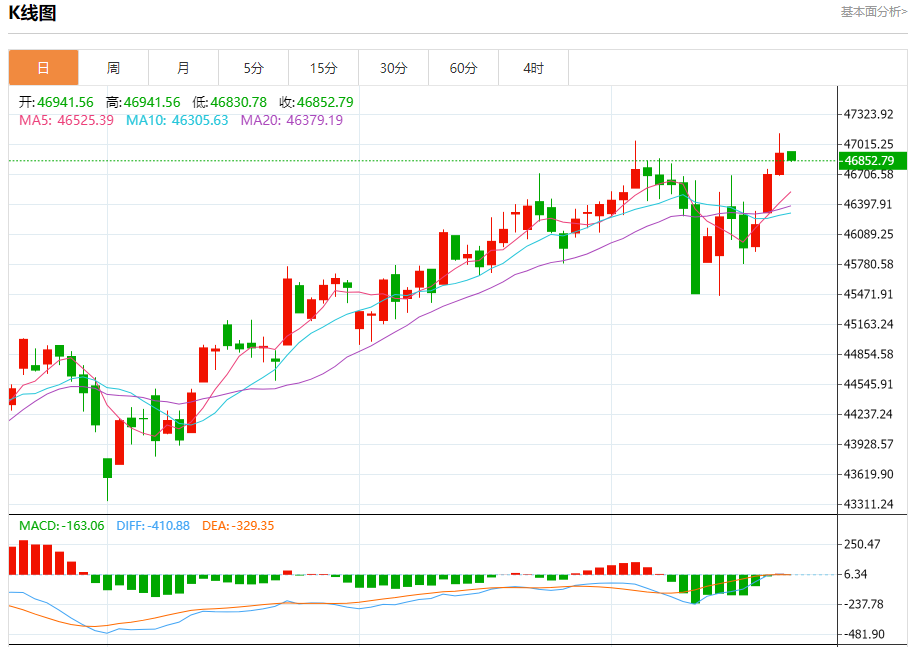
Task: Click the rightmost green candlestick
Action: click(x=791, y=155)
